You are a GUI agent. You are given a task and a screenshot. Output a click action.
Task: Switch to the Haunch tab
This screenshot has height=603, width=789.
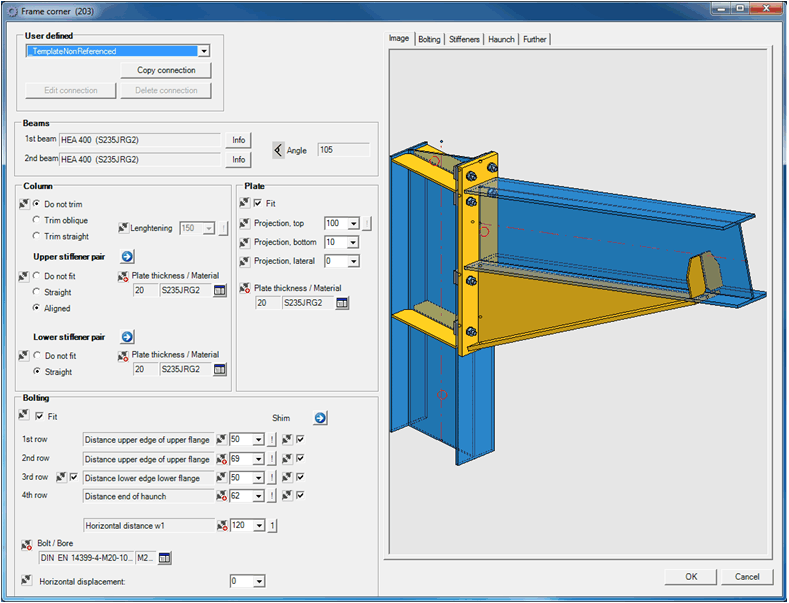[501, 39]
